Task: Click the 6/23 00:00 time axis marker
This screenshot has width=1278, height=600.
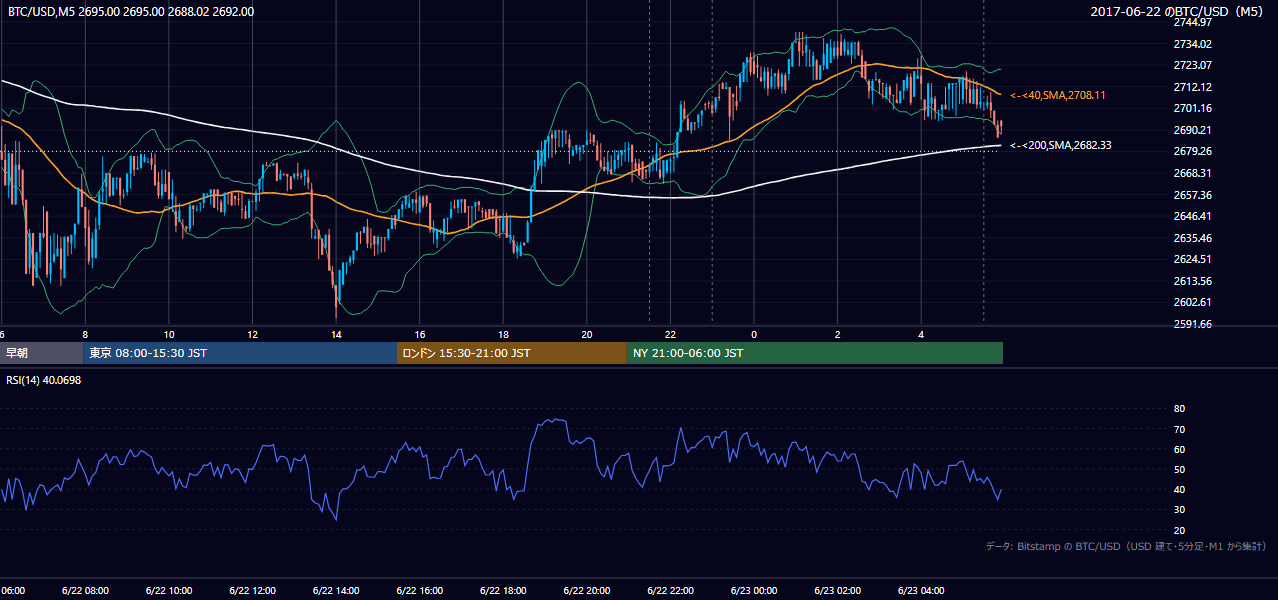Action: [754, 590]
